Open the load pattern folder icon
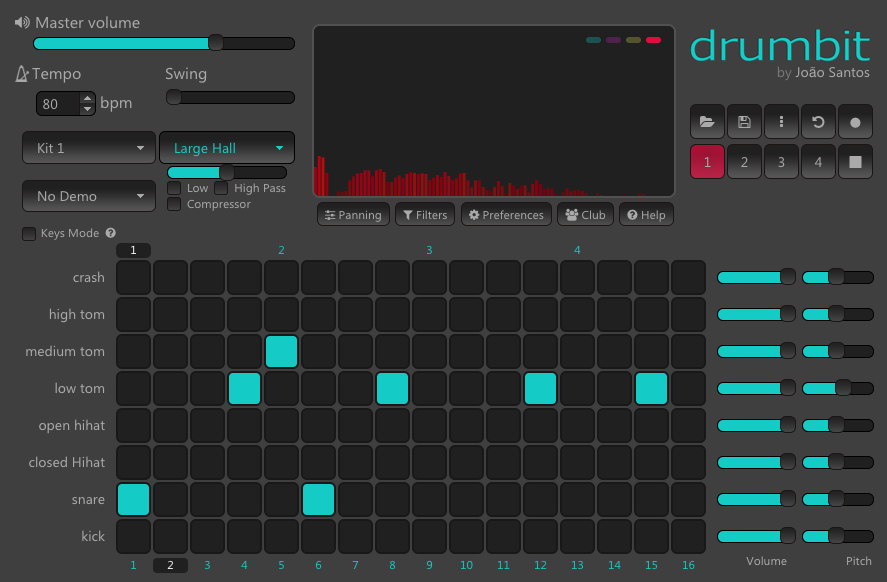This screenshot has height=582, width=887. point(707,122)
